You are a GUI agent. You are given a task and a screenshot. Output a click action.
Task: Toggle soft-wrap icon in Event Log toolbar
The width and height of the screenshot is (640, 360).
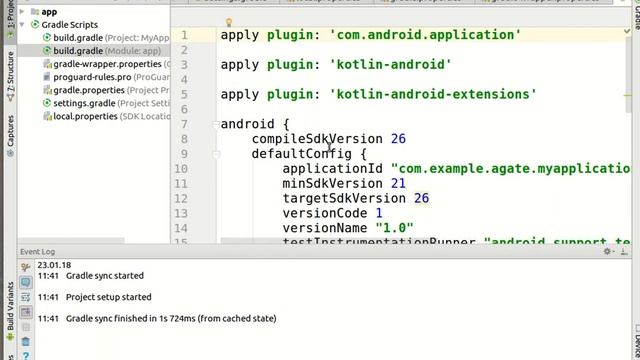pyautogui.click(x=25, y=297)
